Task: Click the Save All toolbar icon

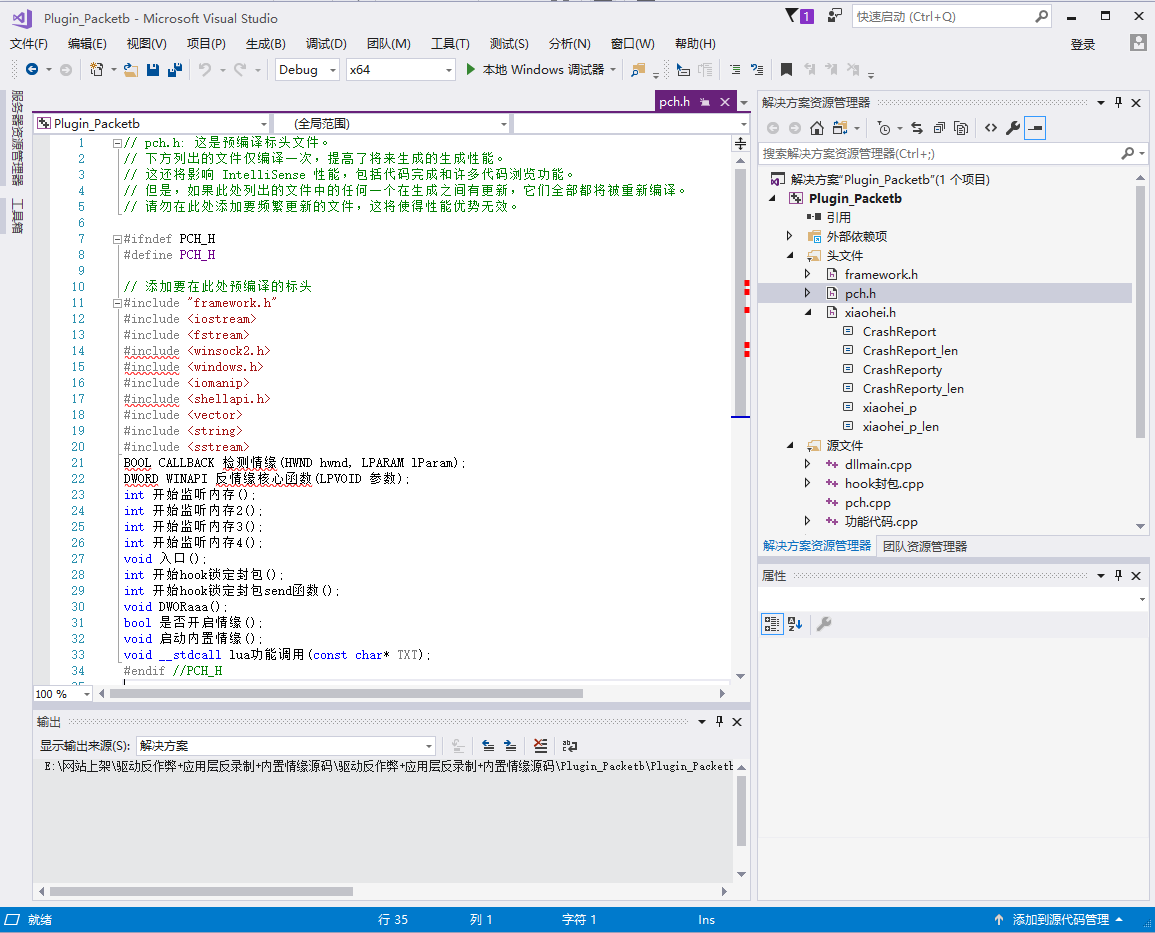Action: (x=175, y=70)
